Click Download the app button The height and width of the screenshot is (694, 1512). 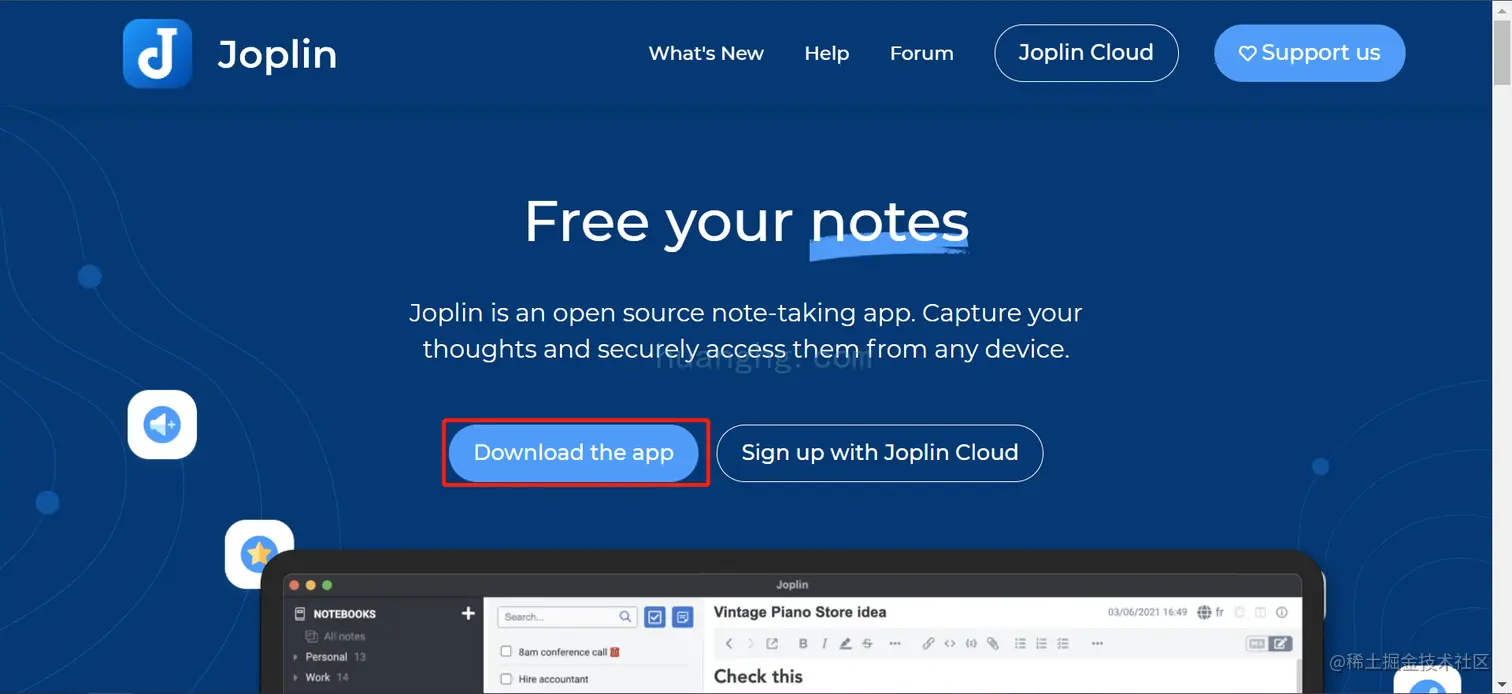tap(574, 453)
